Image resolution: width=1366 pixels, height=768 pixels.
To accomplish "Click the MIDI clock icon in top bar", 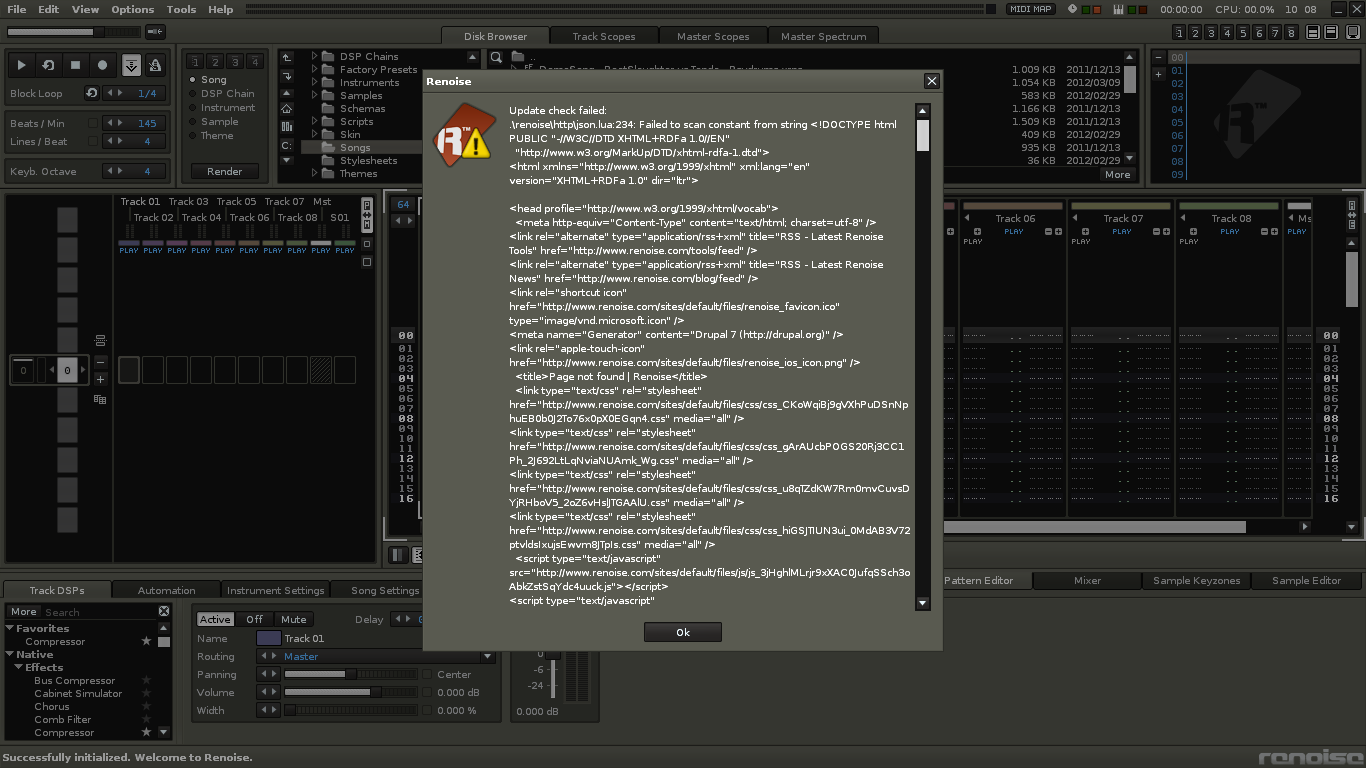I will (1073, 9).
